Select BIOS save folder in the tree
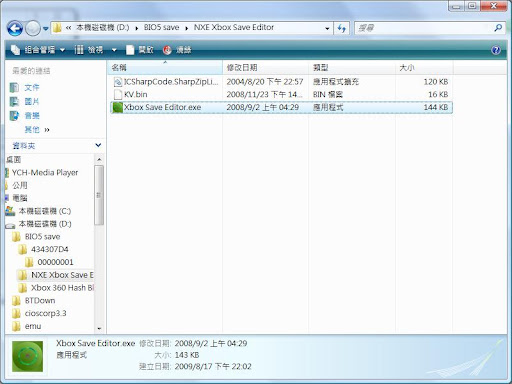The height and width of the screenshot is (384, 512). 42,237
